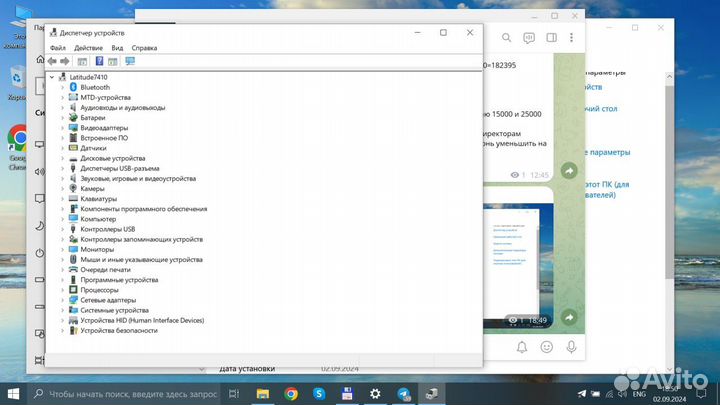Select Контроллеры запоминающих устройств item
This screenshot has height=405, width=720.
[141, 239]
